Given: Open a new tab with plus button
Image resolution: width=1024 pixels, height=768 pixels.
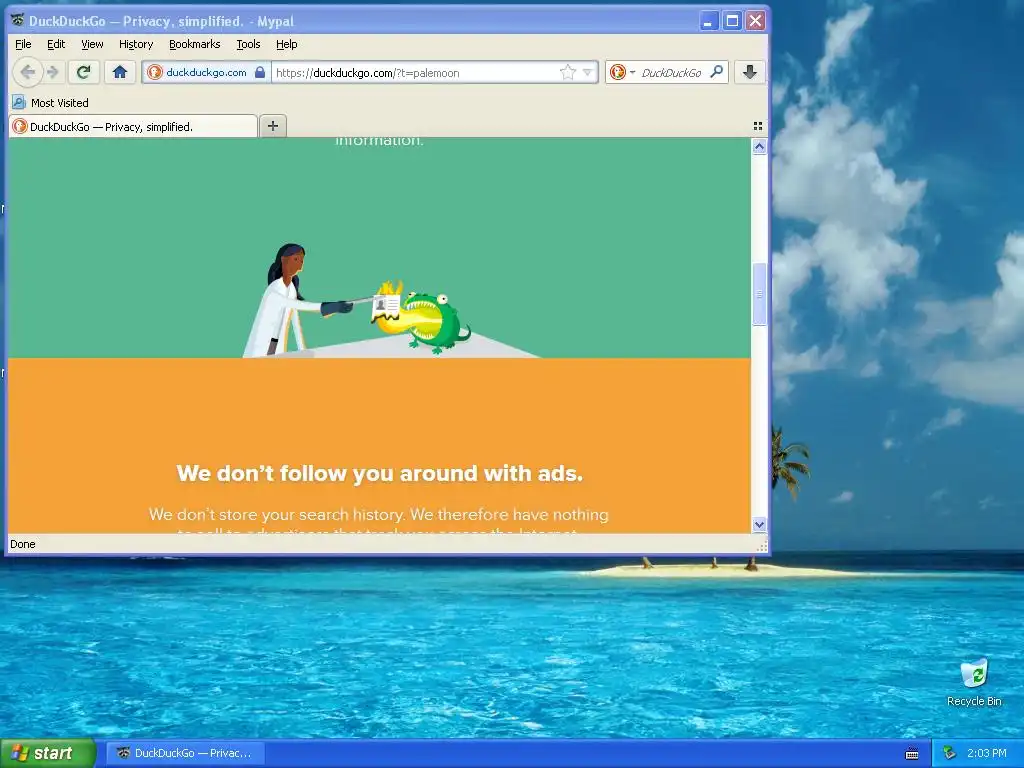Looking at the screenshot, I should (273, 126).
